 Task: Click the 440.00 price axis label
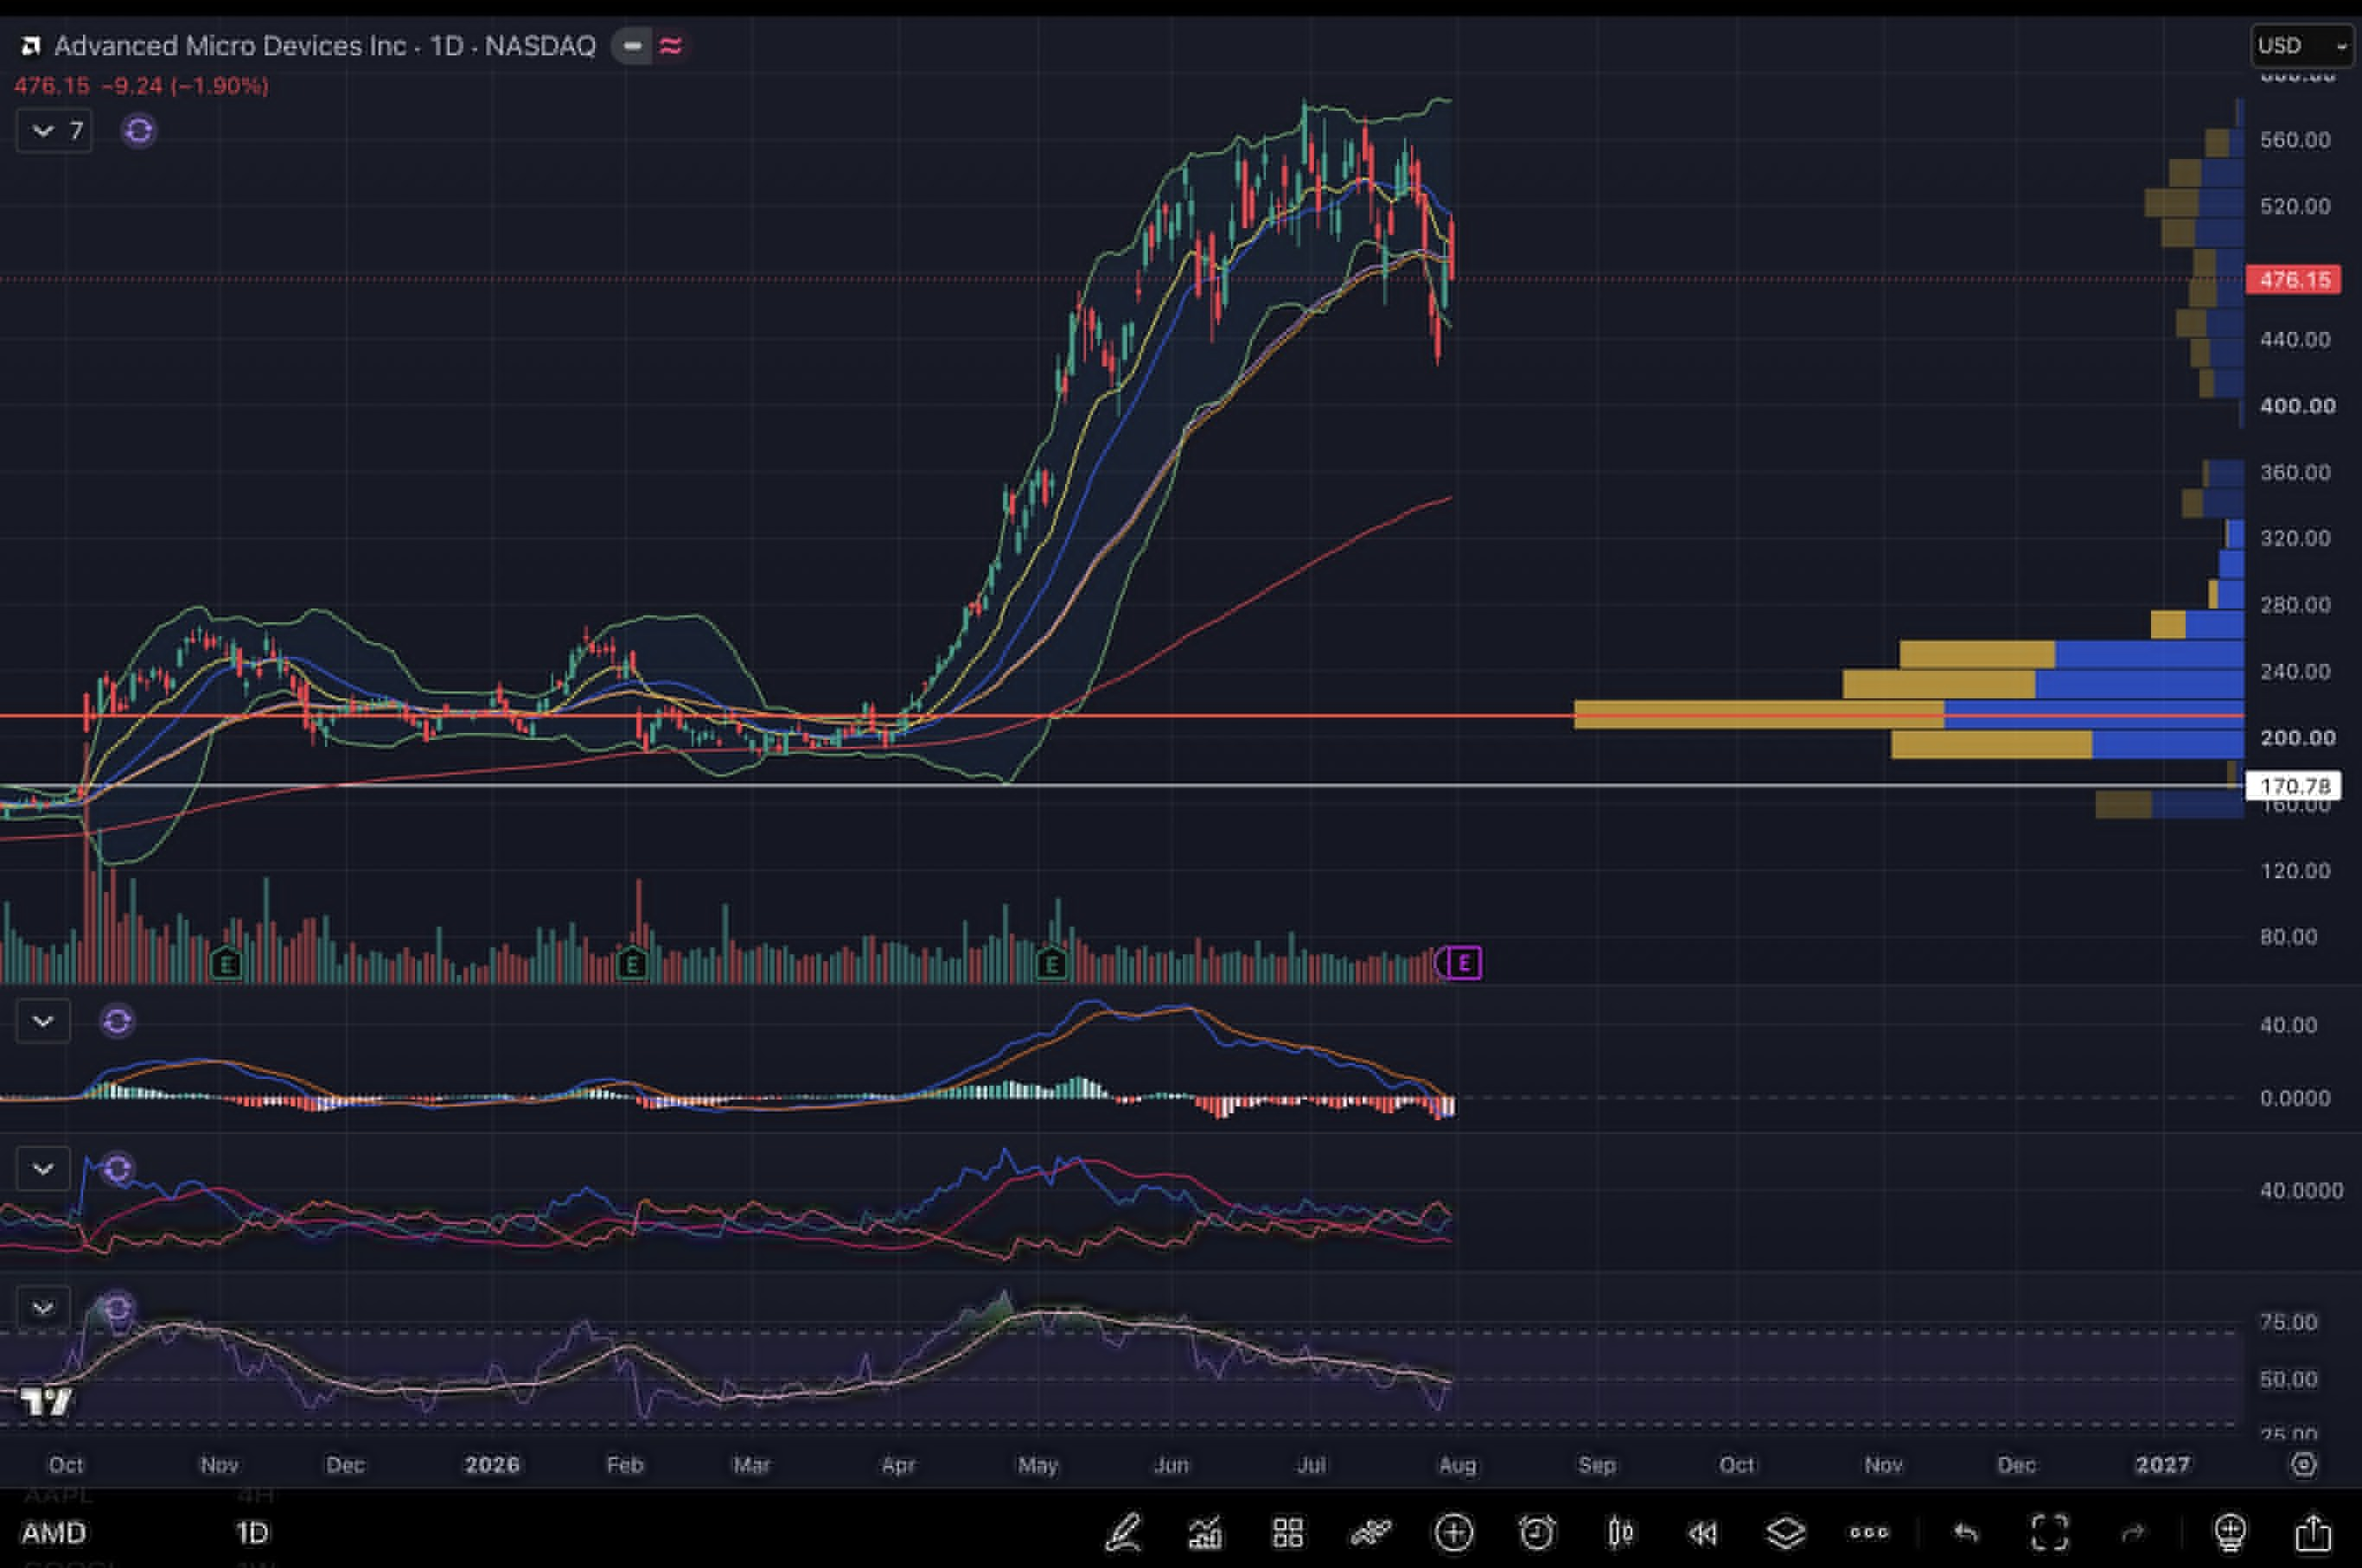point(2295,340)
